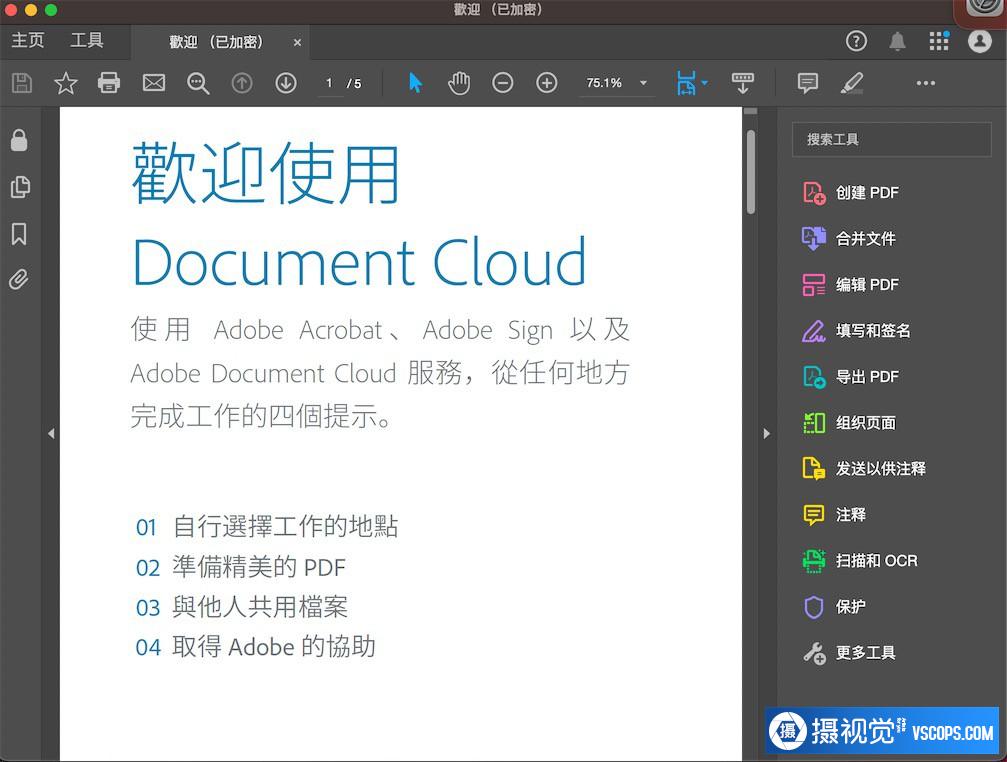
Task: Expand the left navigation pane arrow
Action: click(x=51, y=434)
